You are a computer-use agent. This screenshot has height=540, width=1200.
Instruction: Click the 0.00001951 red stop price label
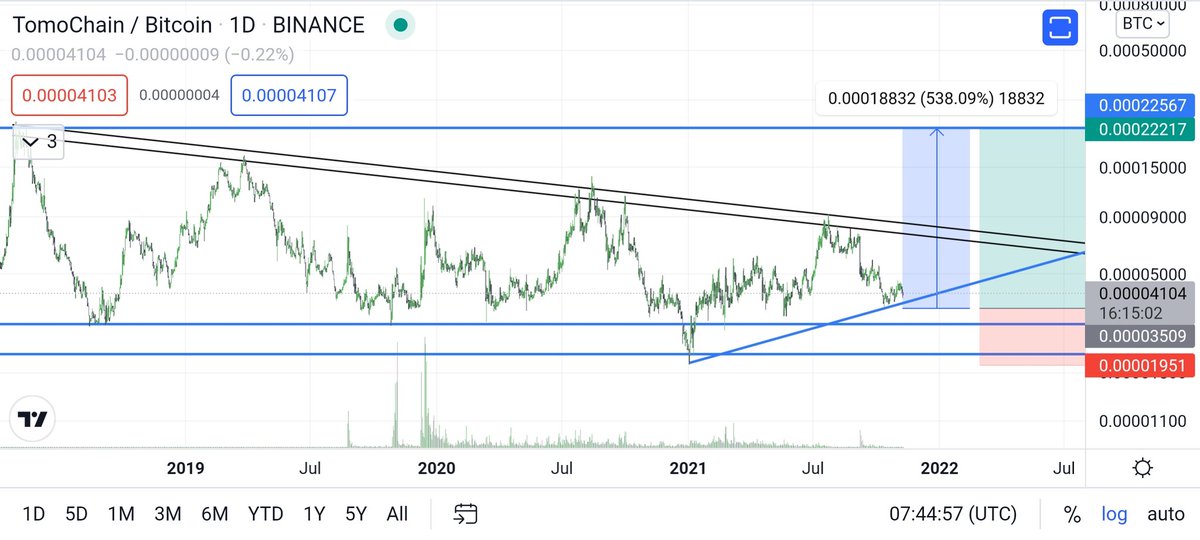(x=1141, y=366)
